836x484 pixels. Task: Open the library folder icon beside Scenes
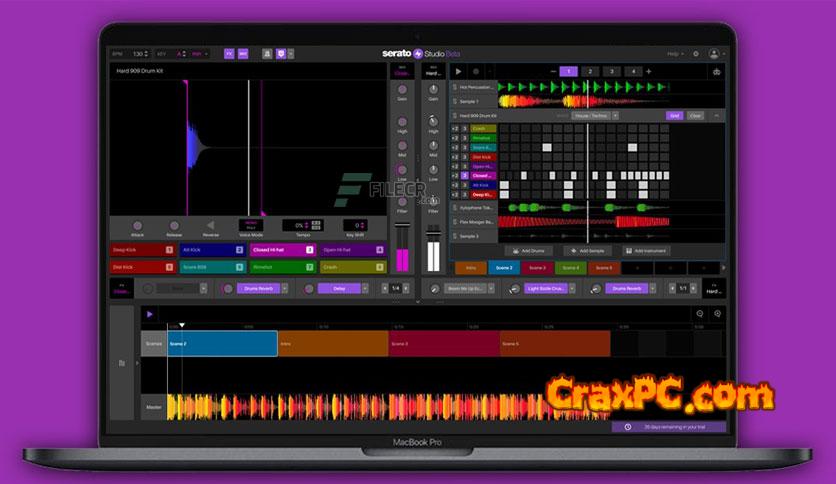122,363
